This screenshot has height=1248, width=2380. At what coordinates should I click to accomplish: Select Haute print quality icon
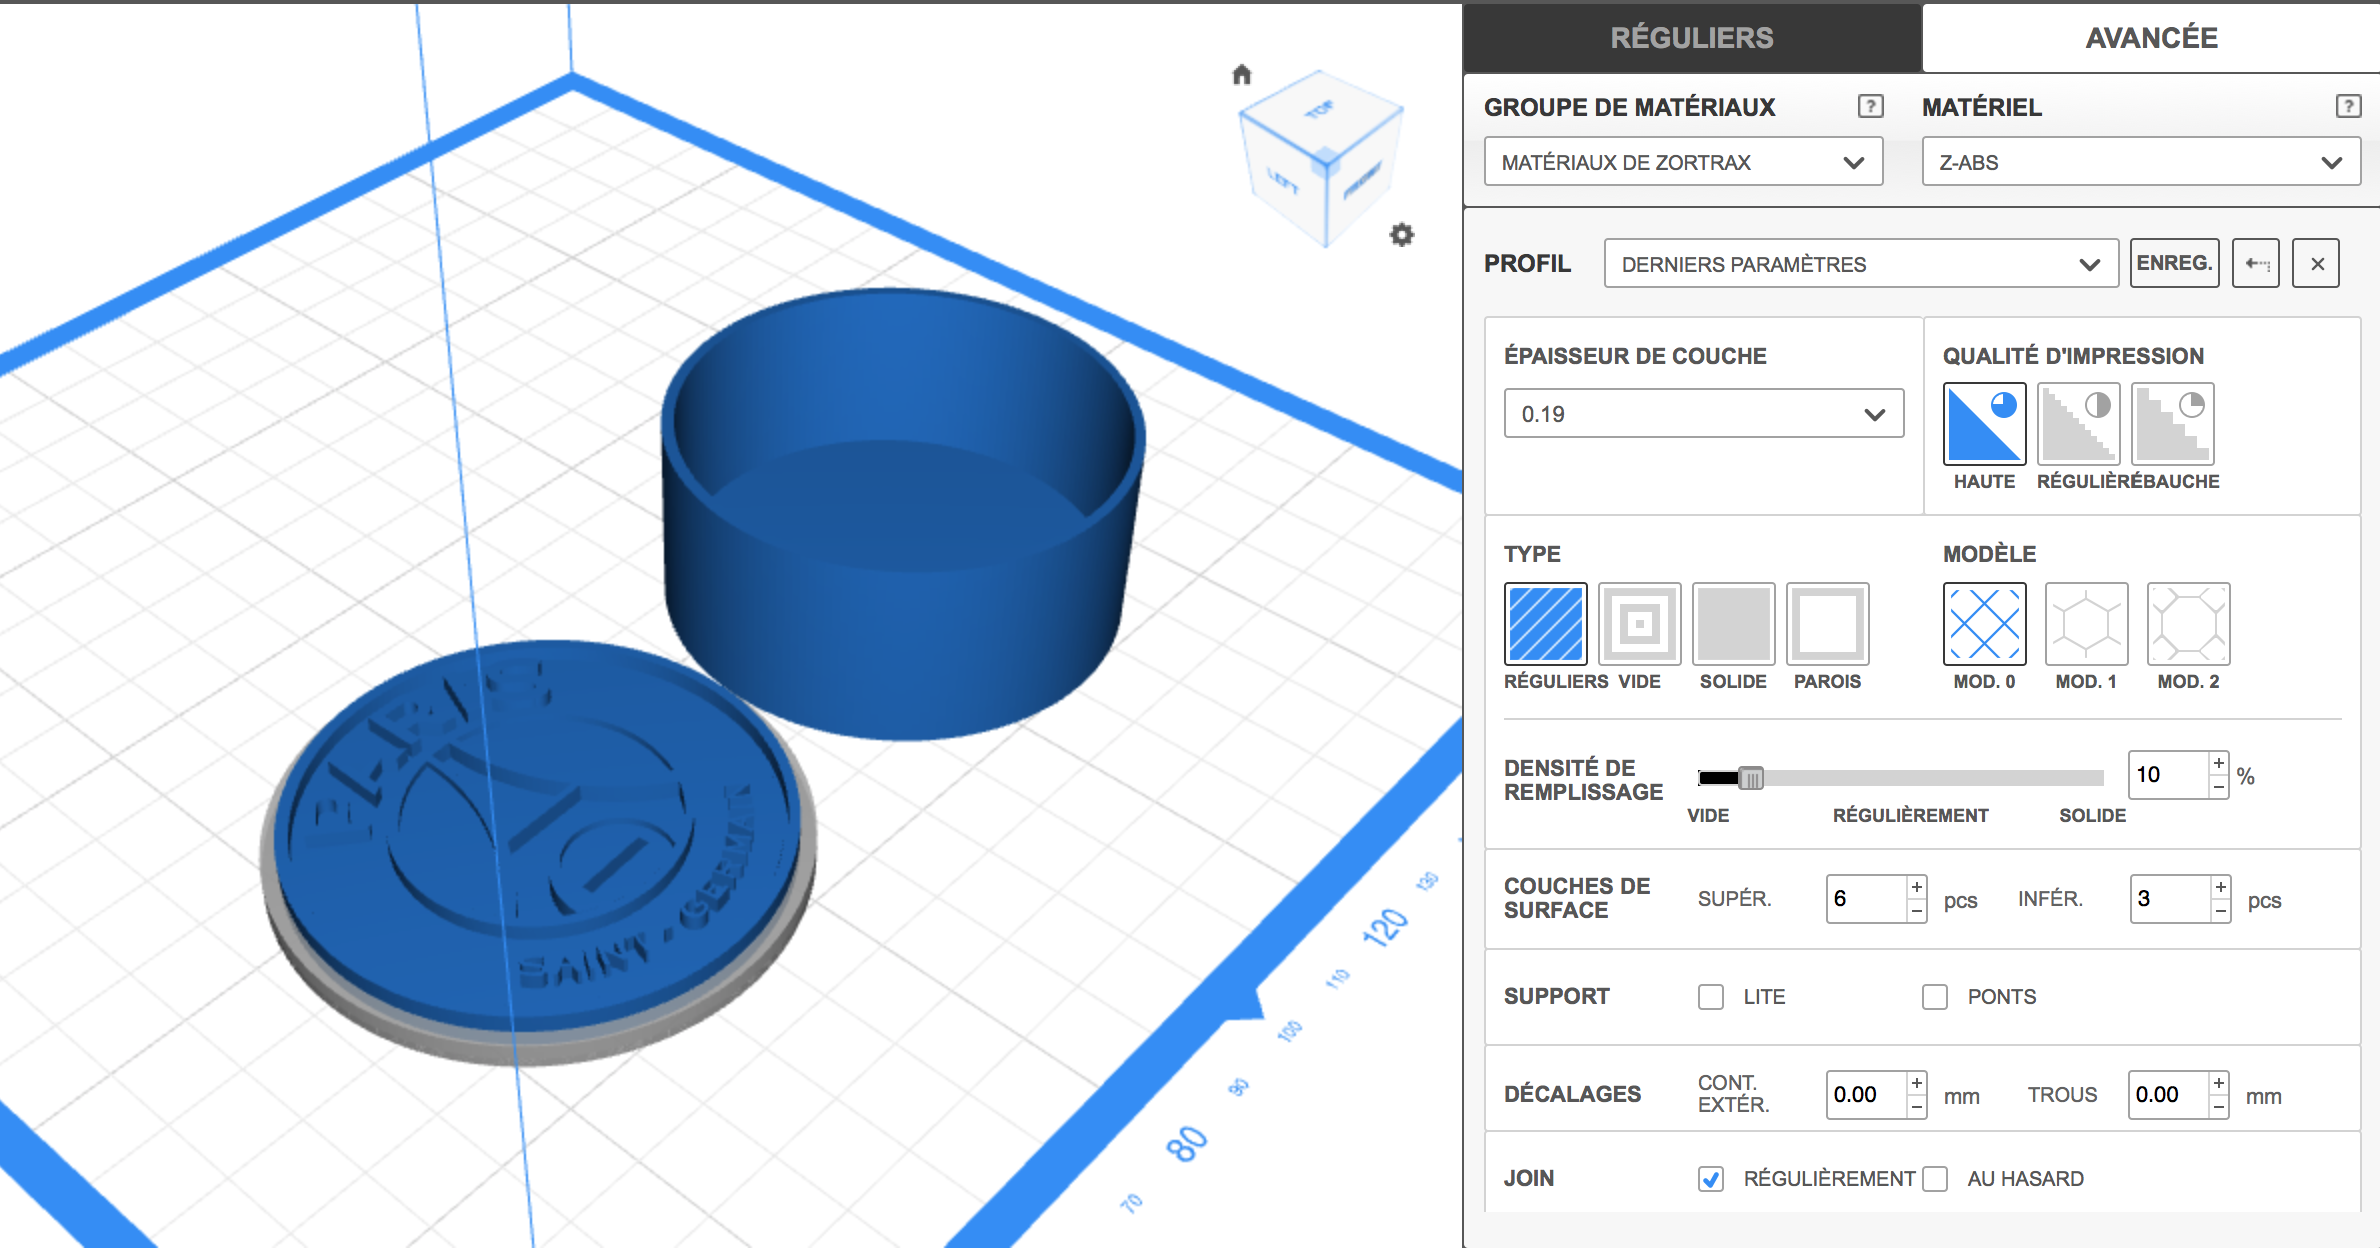pyautogui.click(x=1985, y=424)
